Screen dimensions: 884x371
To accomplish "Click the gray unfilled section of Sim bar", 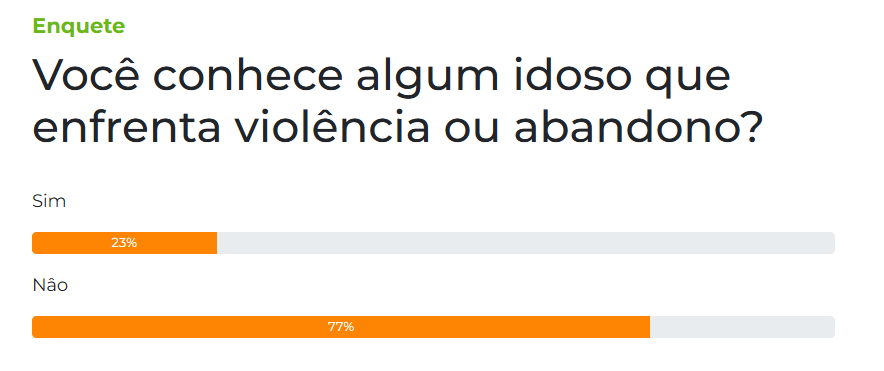I will 526,243.
